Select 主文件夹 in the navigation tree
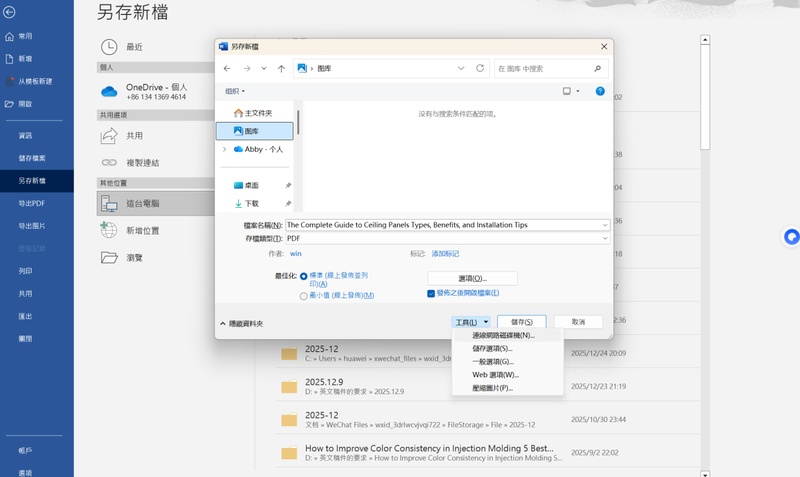The width and height of the screenshot is (800, 477). pos(255,113)
